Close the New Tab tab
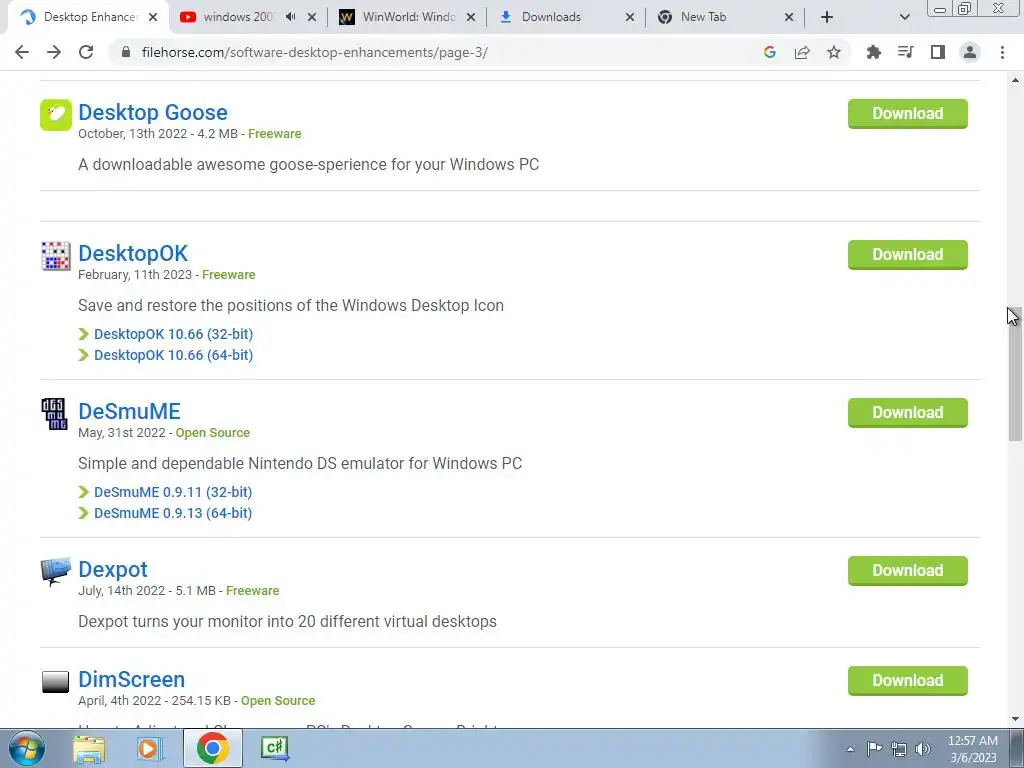1024x768 pixels. click(789, 17)
